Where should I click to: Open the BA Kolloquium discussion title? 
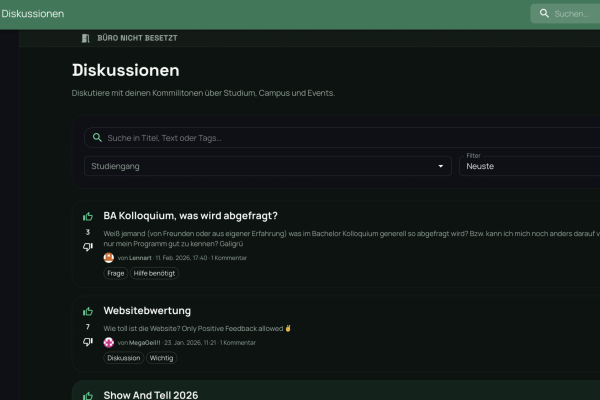(190, 216)
